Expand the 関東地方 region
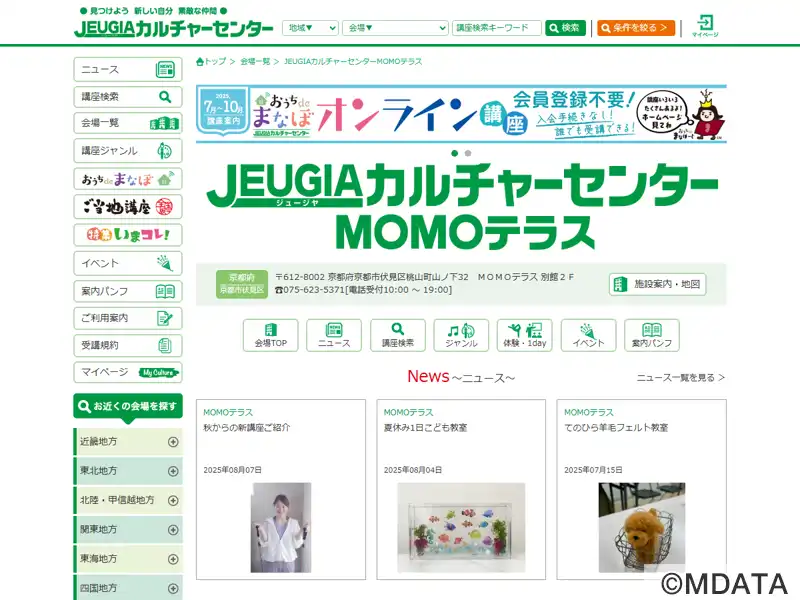Image resolution: width=800 pixels, height=600 pixels. click(x=128, y=529)
